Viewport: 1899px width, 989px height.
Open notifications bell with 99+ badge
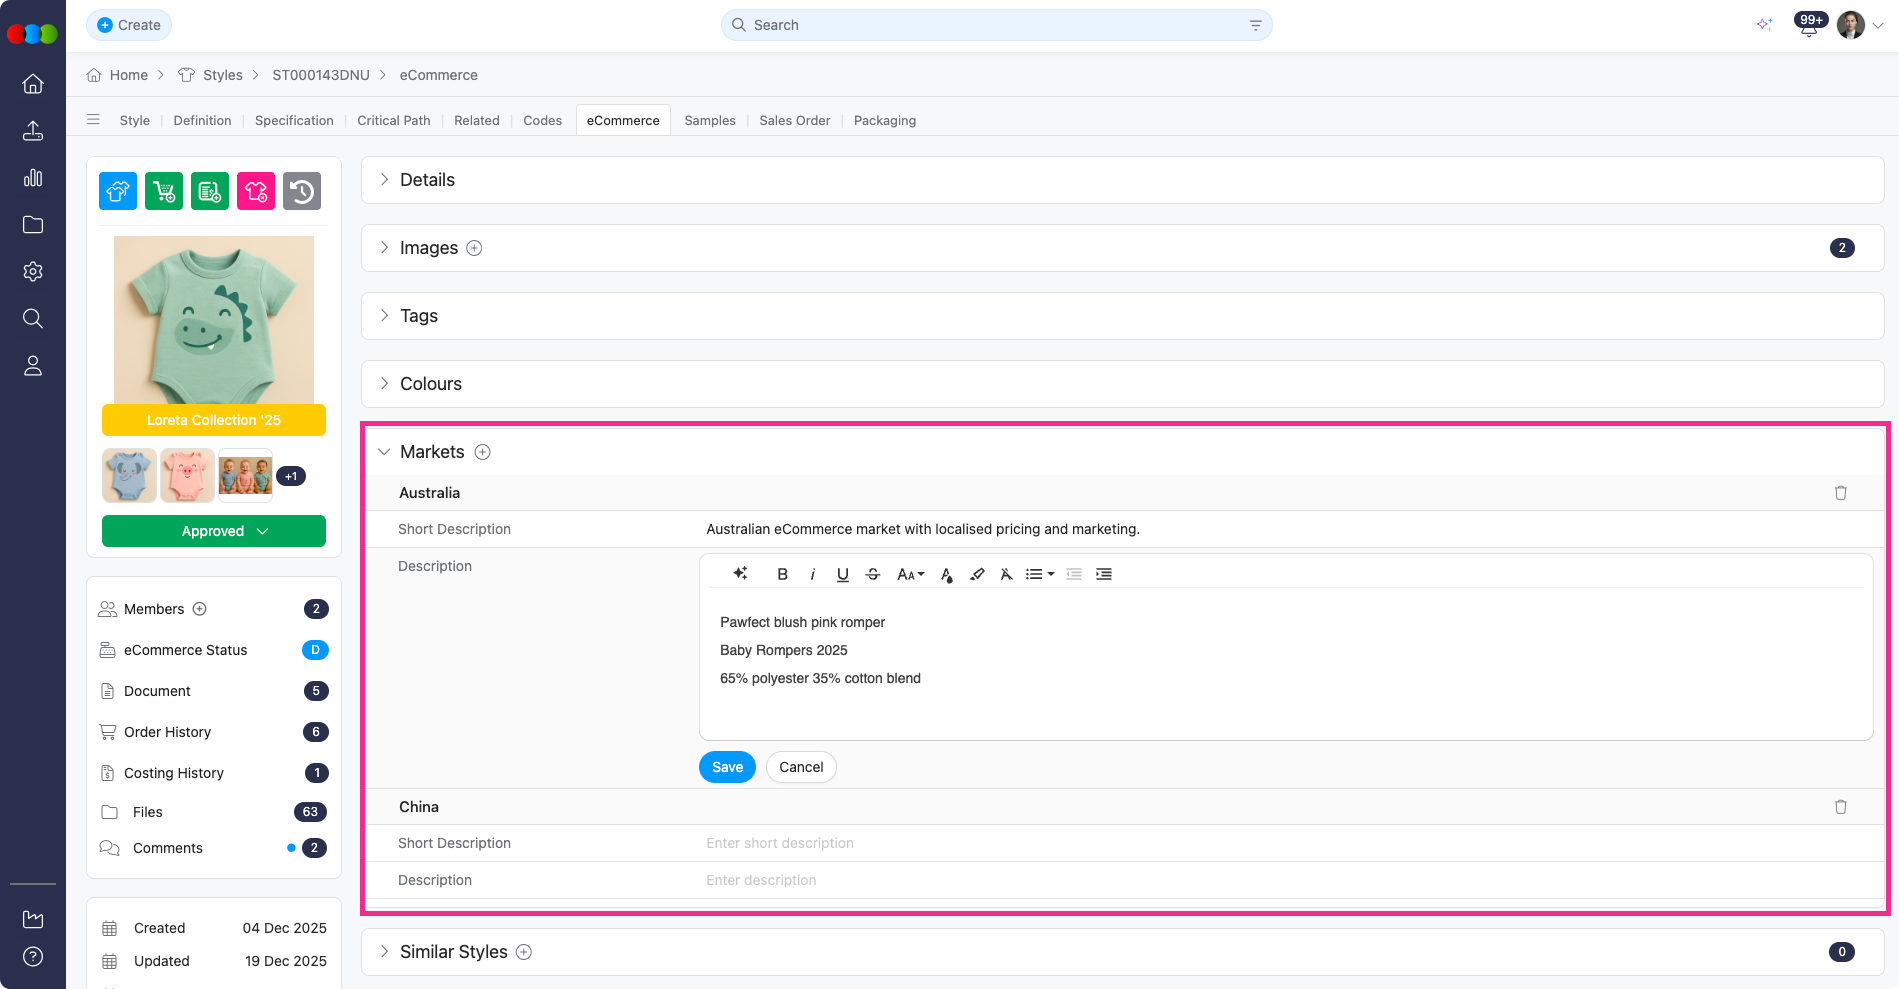(x=1808, y=25)
